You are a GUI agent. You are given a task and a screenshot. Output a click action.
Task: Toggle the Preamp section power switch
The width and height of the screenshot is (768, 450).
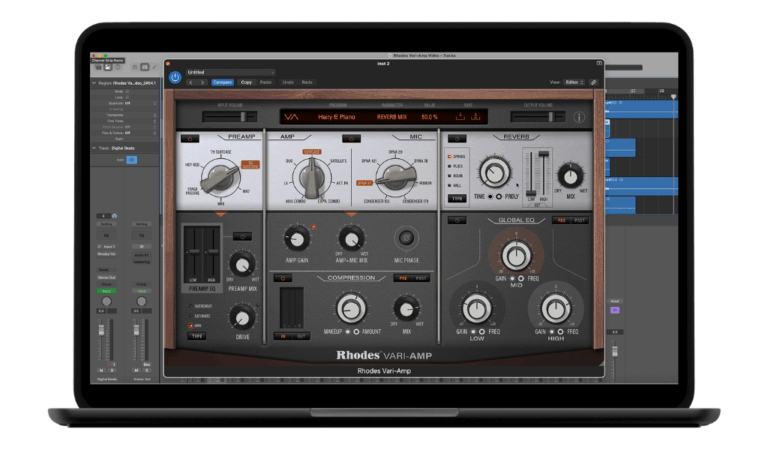click(x=190, y=139)
